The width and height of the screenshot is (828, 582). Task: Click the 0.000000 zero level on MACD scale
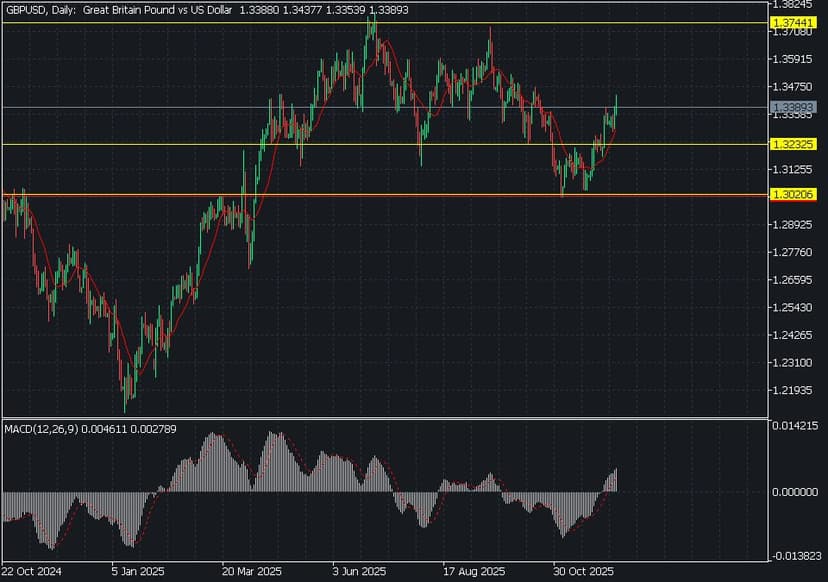click(797, 491)
